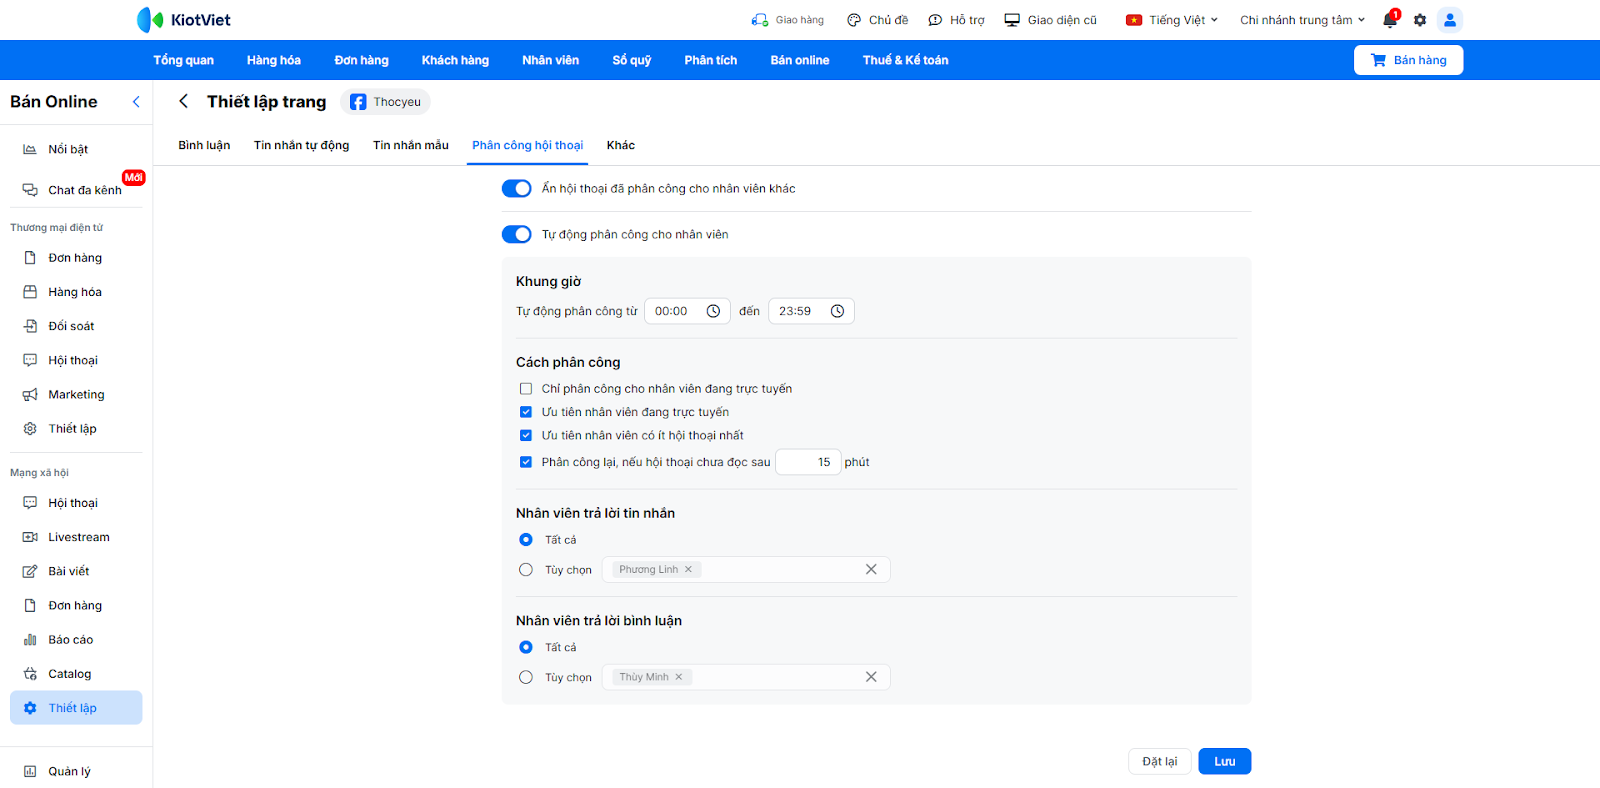Screen dimensions: 1600x788
Task: Click the Giao hàng delivery icon
Action: click(760, 20)
